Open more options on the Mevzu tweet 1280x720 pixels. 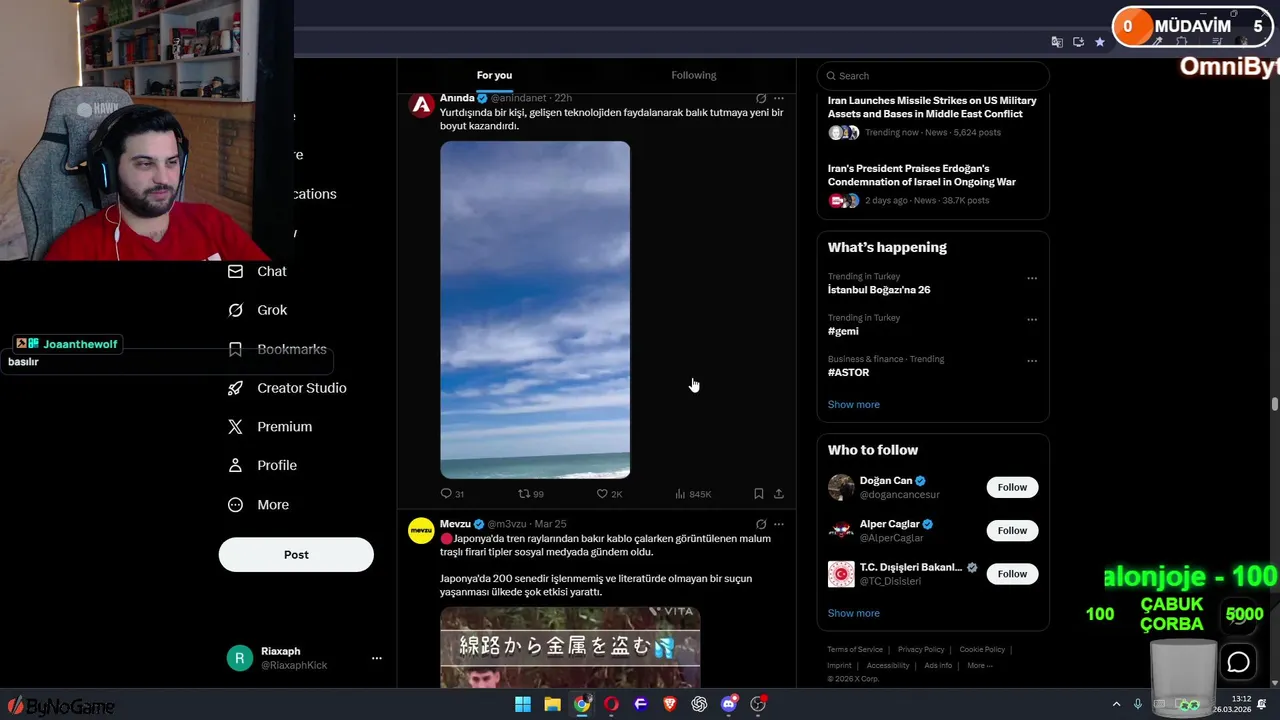779,524
